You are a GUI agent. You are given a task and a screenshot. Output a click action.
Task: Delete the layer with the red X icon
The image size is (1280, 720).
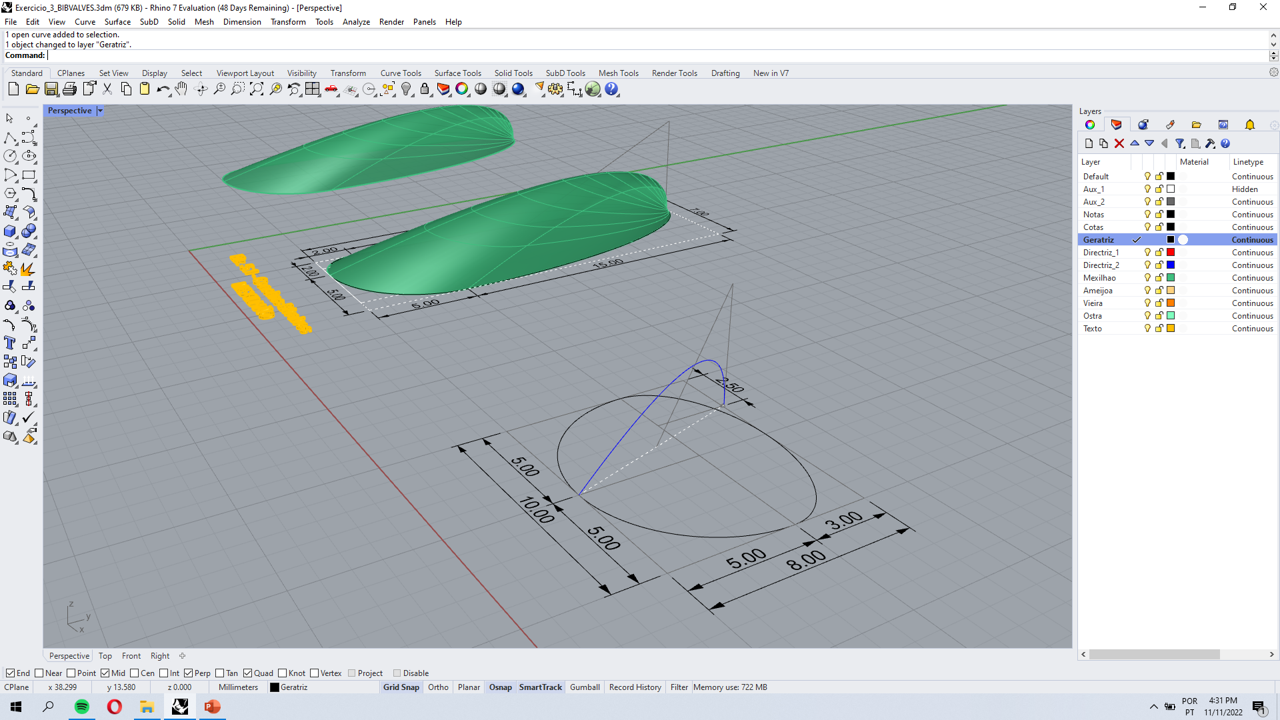click(1119, 144)
